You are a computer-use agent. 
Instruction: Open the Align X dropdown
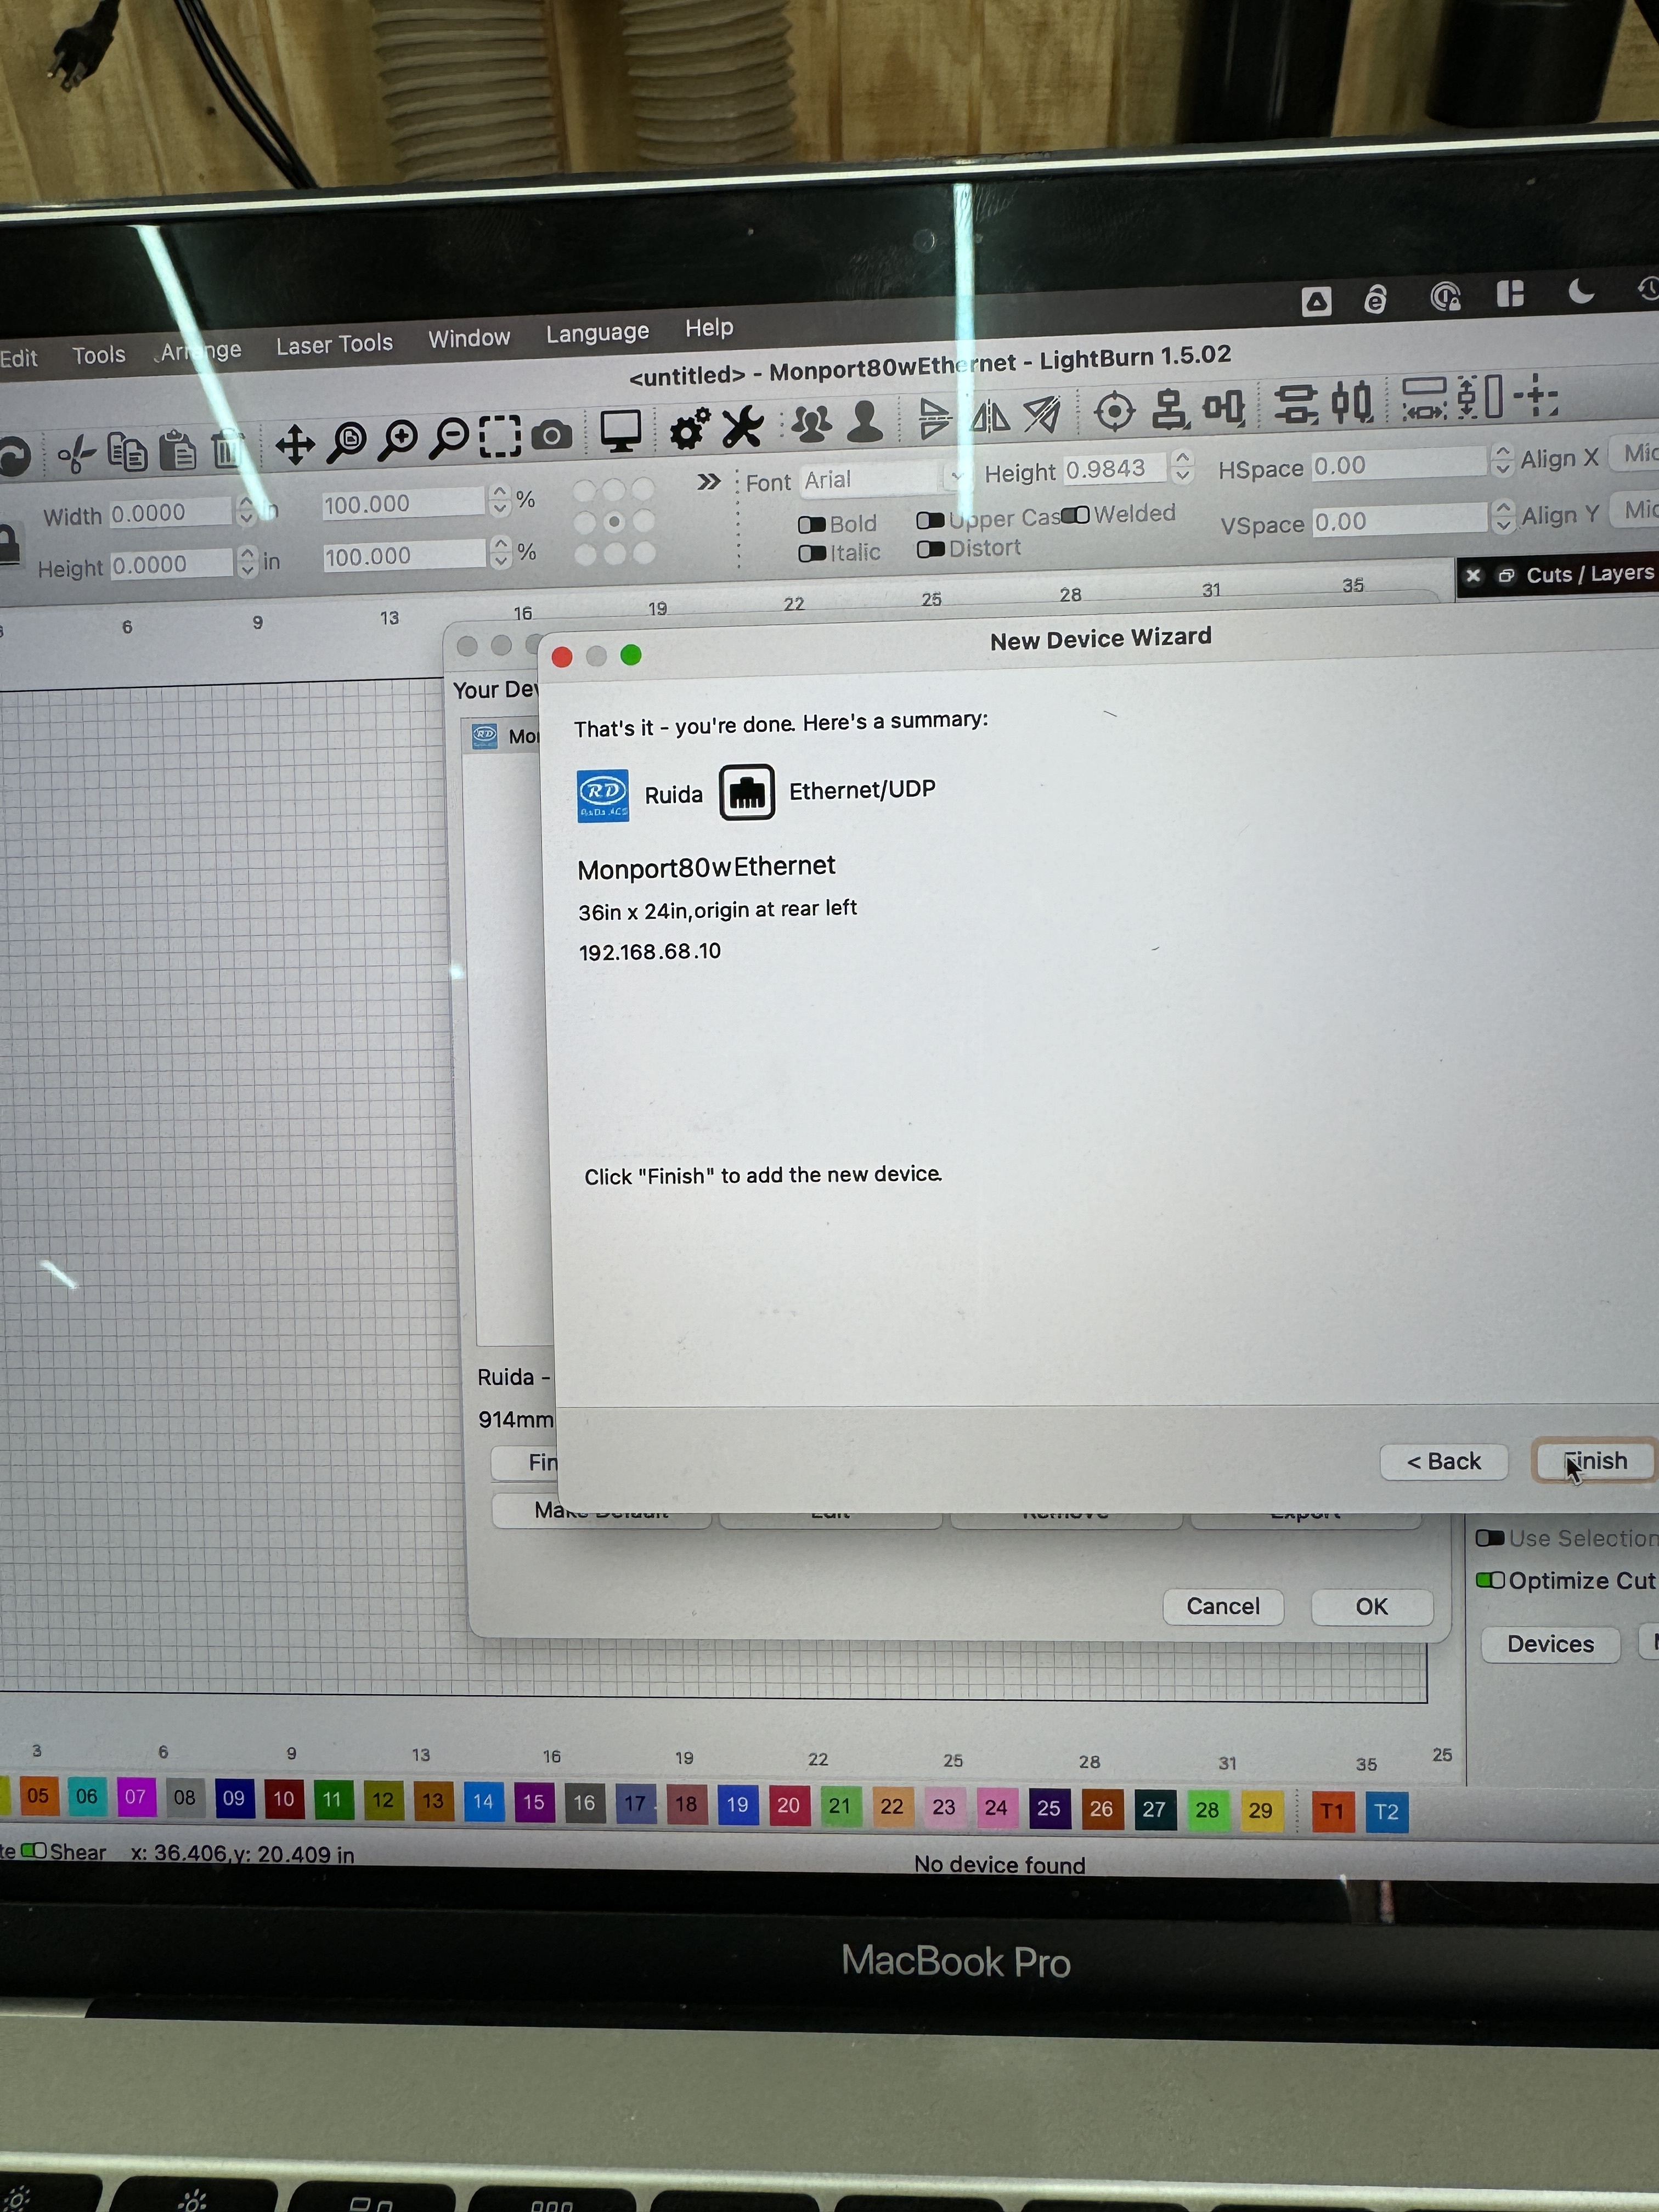pyautogui.click(x=1633, y=453)
